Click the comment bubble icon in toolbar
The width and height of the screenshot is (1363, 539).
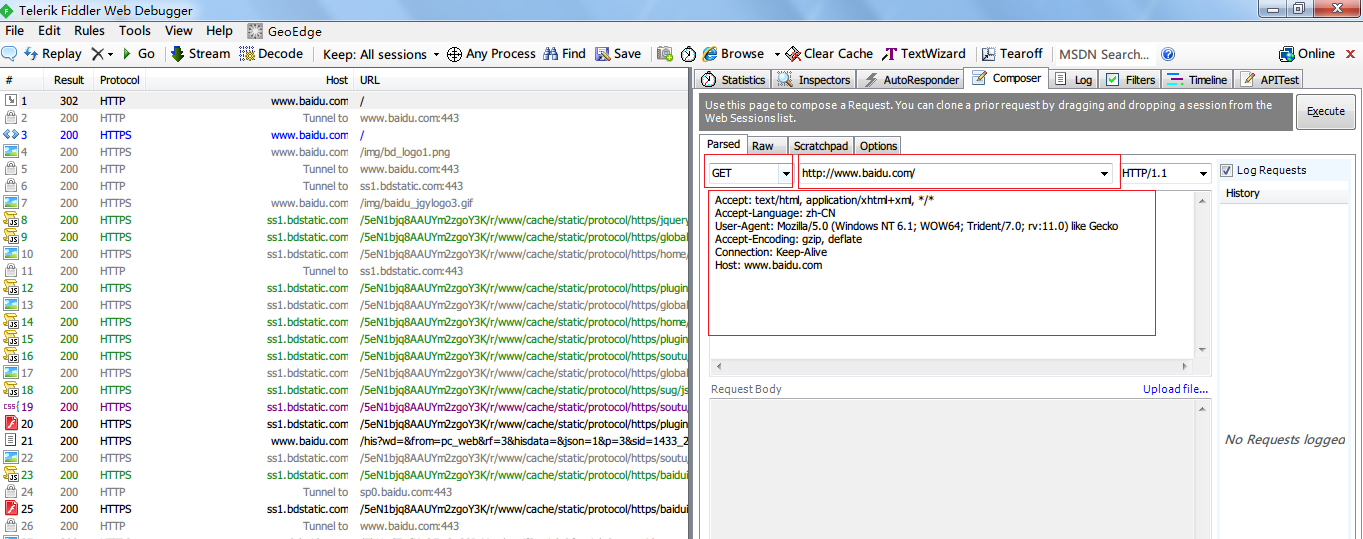click(x=9, y=54)
